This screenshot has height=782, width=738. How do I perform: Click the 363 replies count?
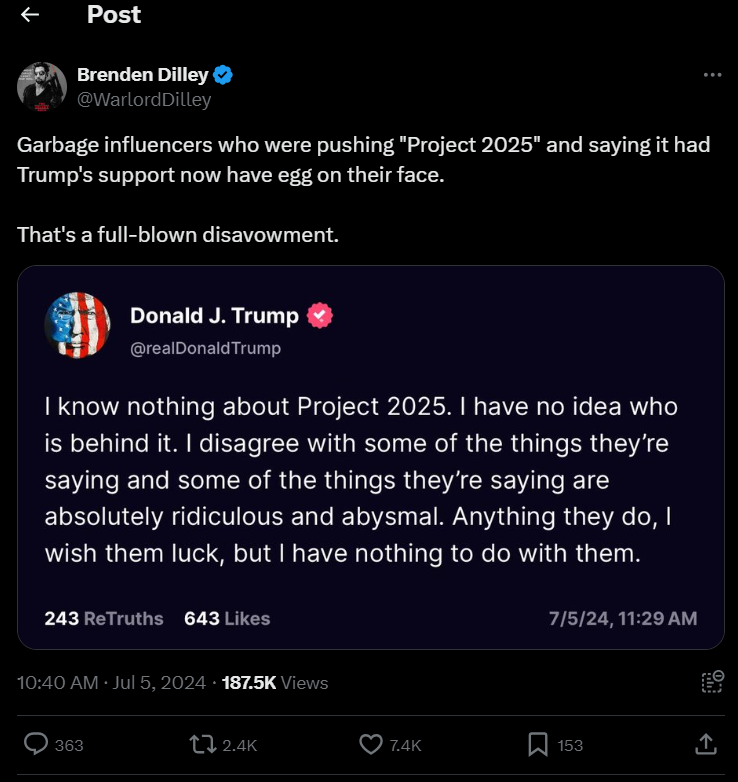click(69, 746)
